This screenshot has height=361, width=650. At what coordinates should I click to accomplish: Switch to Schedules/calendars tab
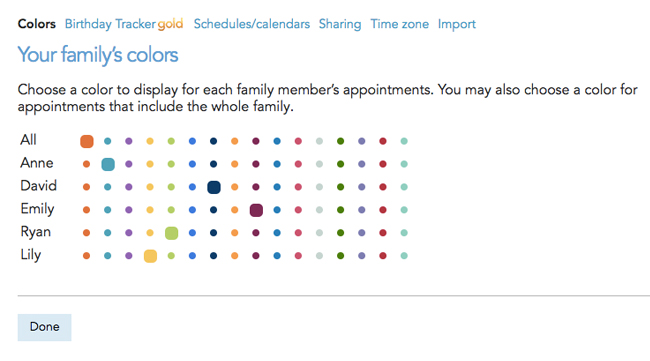coord(252,24)
